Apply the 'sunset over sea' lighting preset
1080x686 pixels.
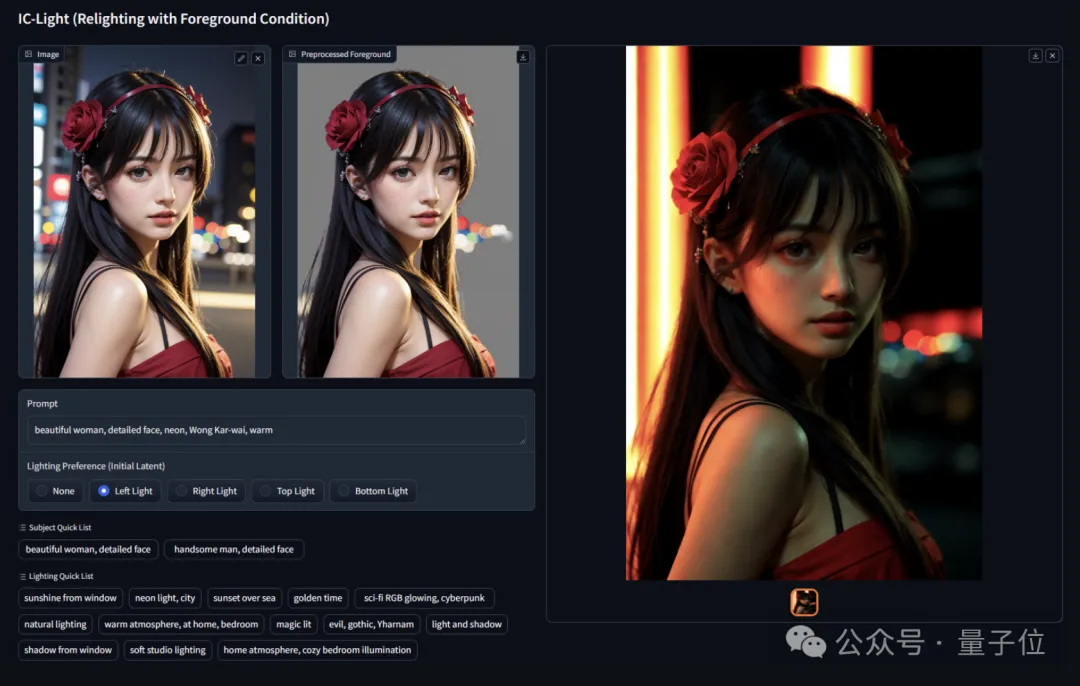click(x=244, y=598)
